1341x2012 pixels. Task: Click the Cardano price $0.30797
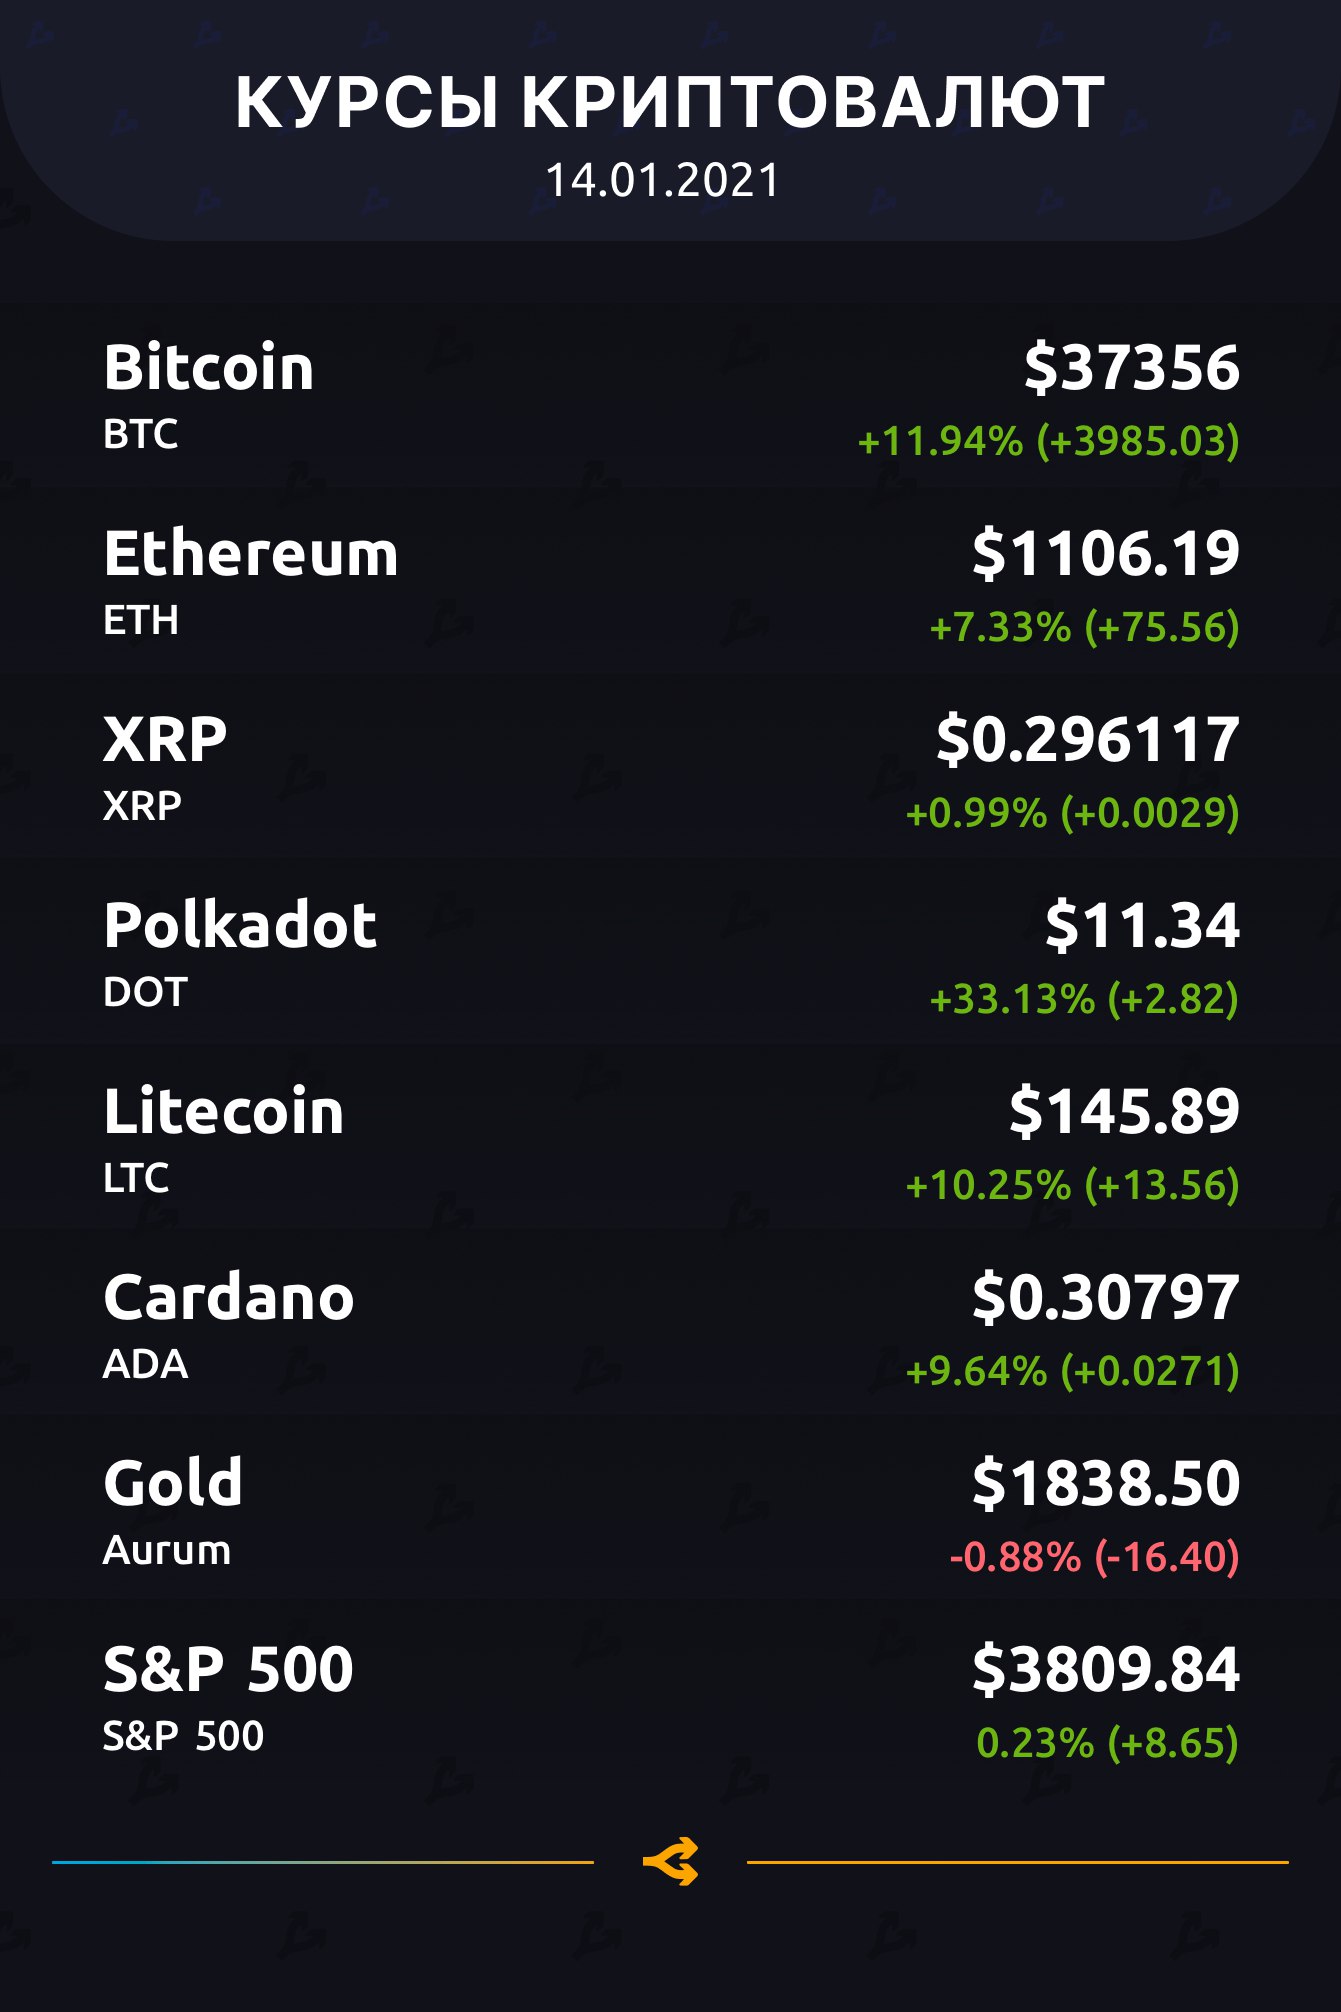coord(1105,1297)
